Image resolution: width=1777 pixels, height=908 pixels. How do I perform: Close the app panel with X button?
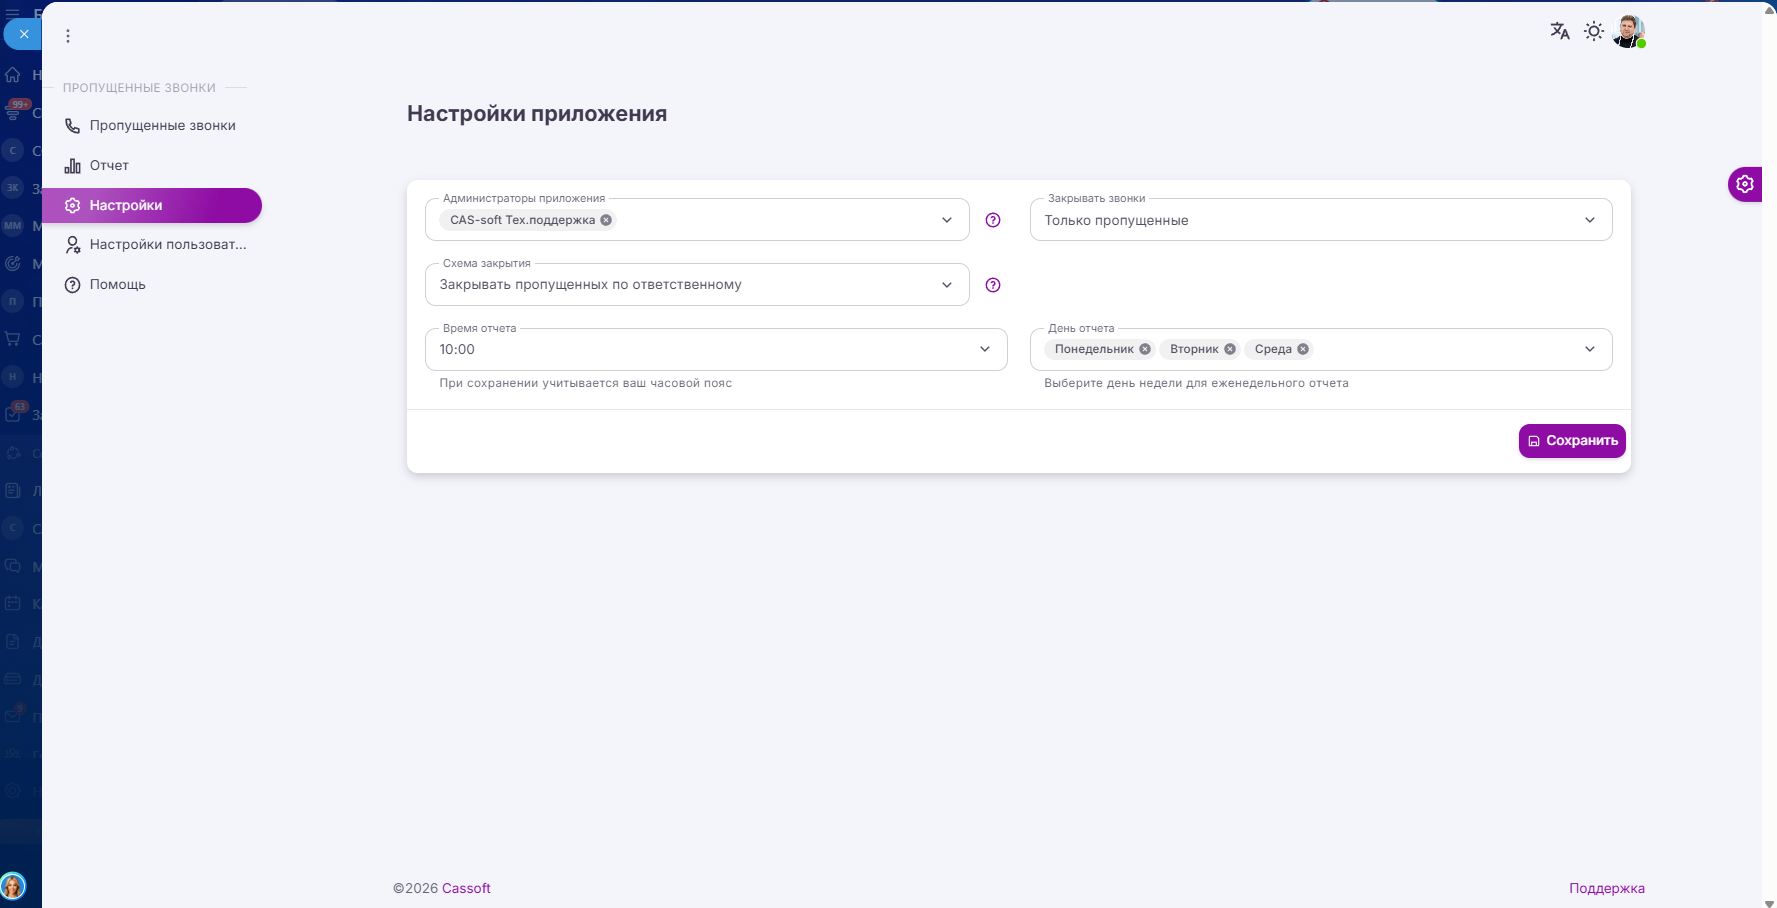coord(24,34)
